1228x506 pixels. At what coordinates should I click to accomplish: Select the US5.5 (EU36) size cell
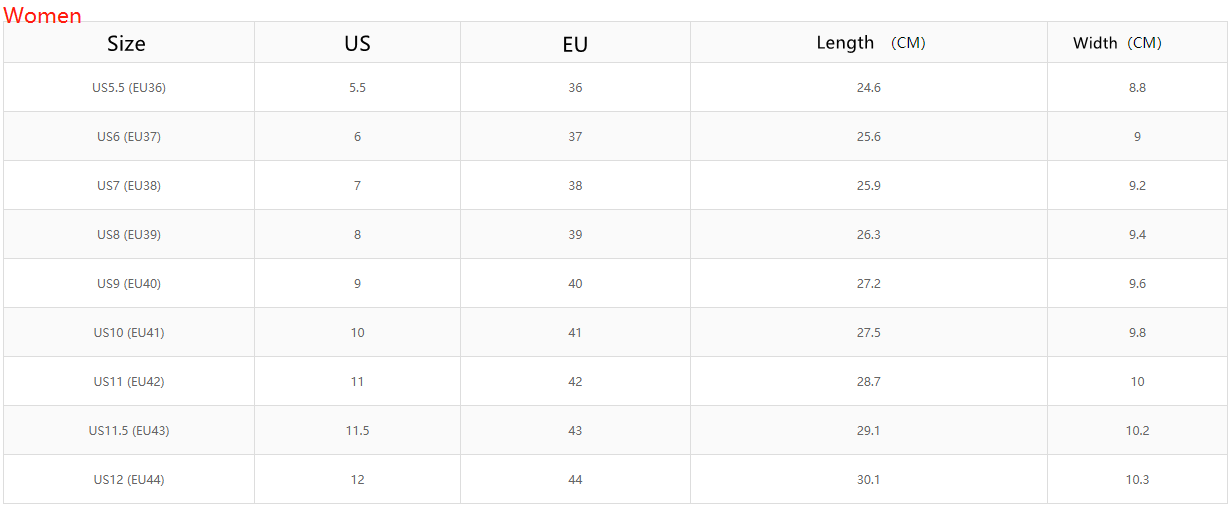[129, 88]
